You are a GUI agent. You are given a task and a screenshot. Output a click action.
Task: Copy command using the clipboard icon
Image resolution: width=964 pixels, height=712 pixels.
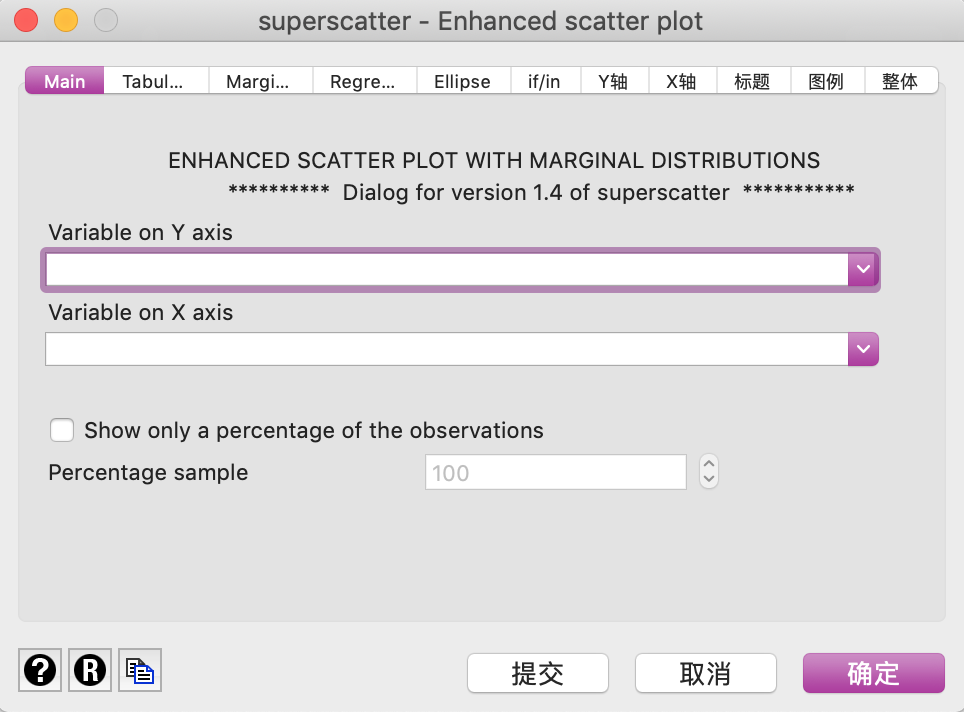pyautogui.click(x=140, y=670)
